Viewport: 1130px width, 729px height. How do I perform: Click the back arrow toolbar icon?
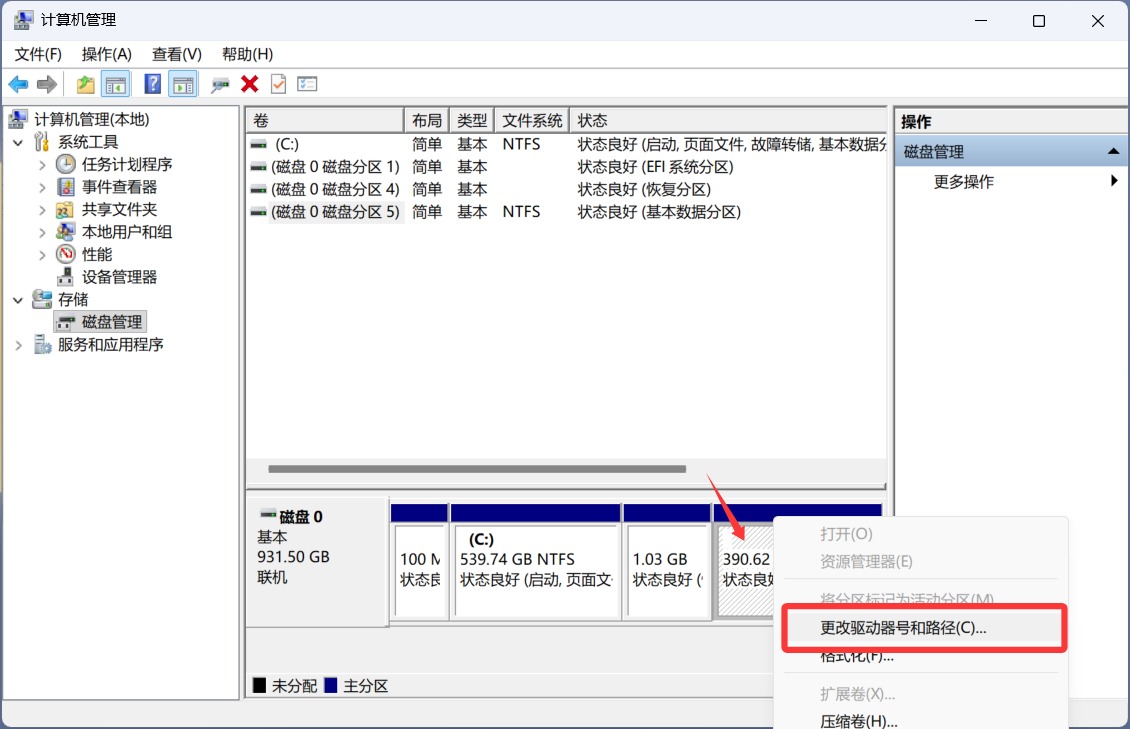(18, 85)
